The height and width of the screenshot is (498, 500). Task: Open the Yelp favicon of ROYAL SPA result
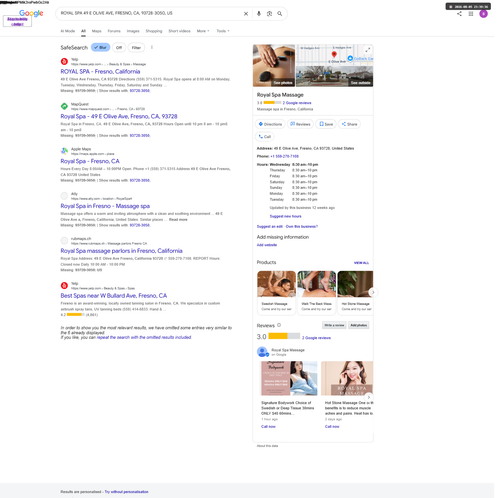(64, 61)
